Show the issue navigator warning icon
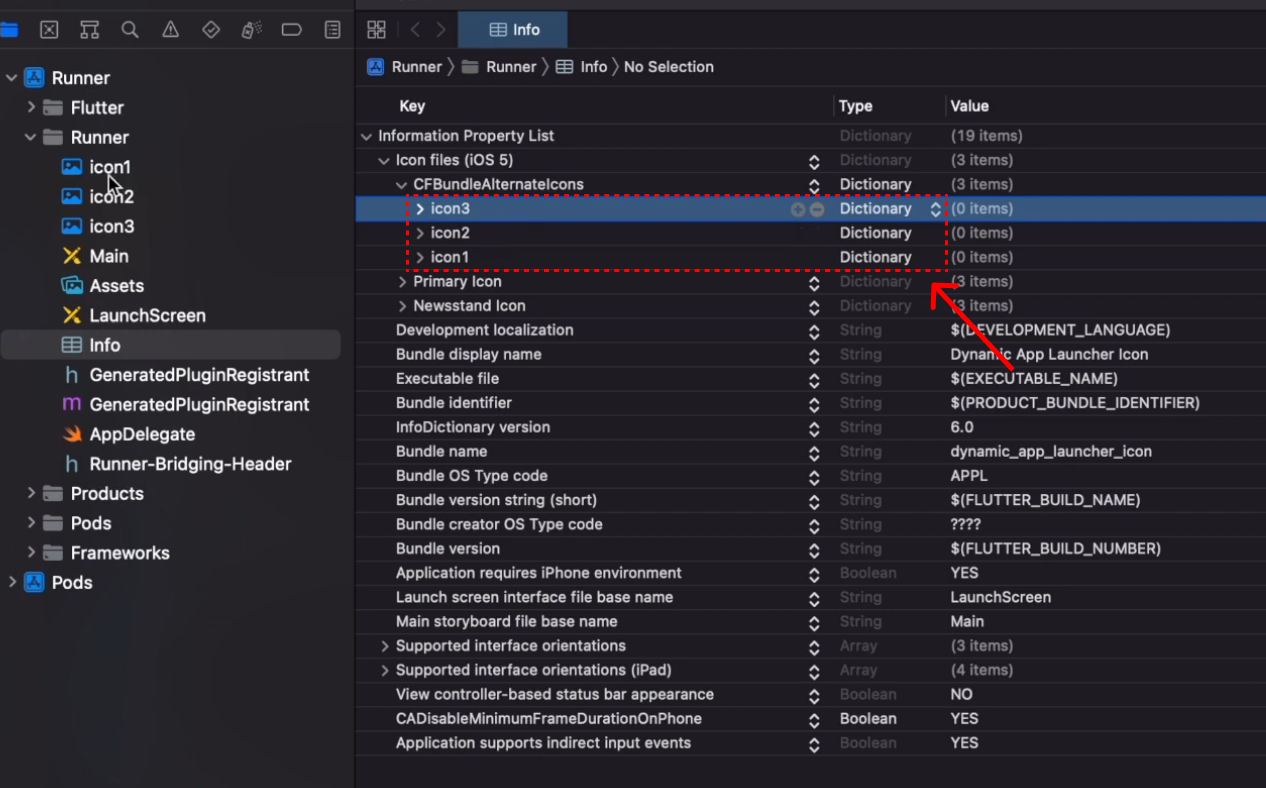The width and height of the screenshot is (1266, 788). [x=170, y=30]
